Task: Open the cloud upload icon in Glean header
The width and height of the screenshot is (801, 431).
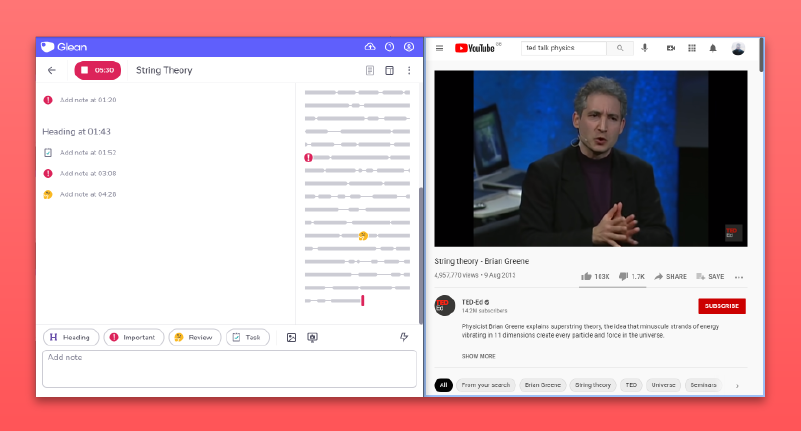Action: (x=370, y=47)
